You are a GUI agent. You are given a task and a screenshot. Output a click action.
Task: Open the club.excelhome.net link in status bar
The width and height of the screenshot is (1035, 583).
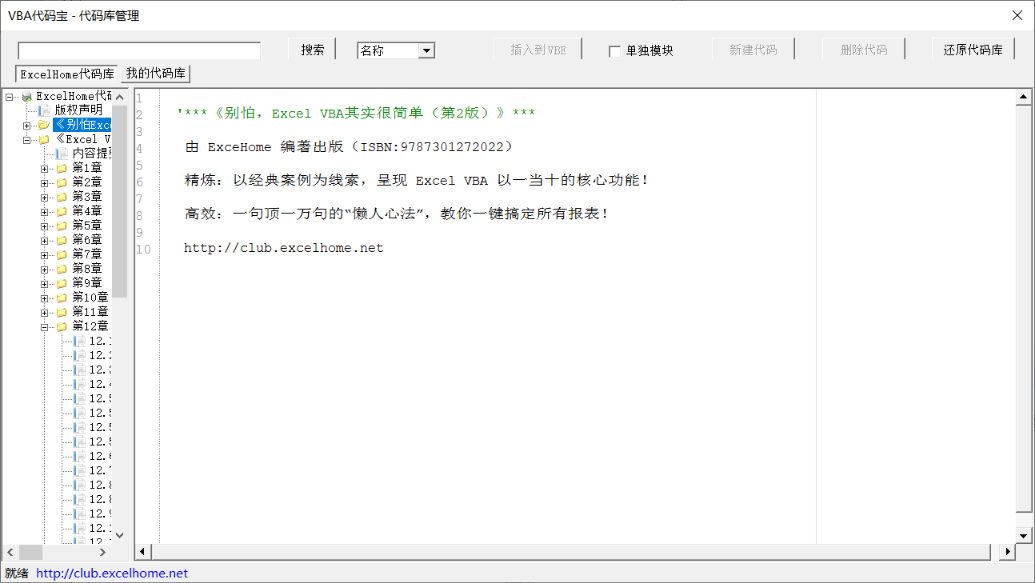pyautogui.click(x=112, y=573)
